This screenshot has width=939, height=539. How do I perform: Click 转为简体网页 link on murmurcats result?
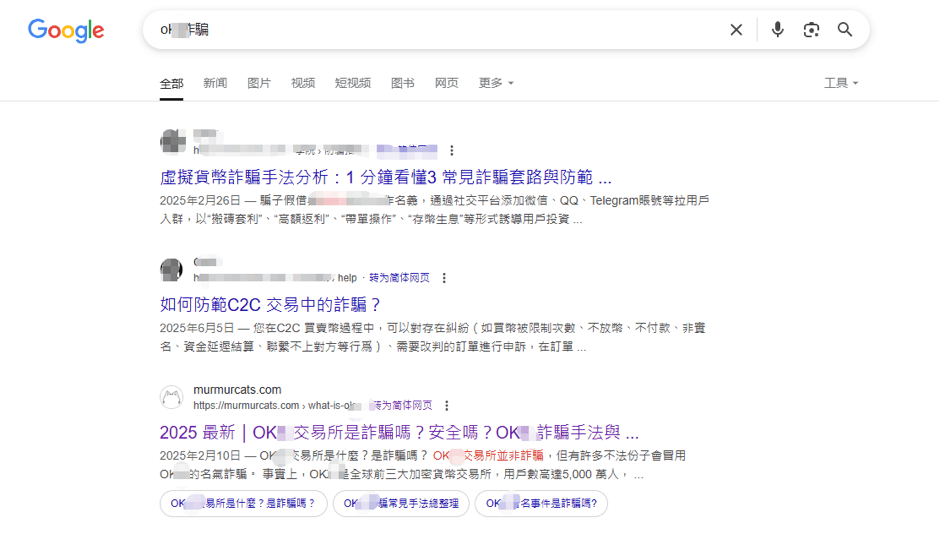[x=402, y=405]
